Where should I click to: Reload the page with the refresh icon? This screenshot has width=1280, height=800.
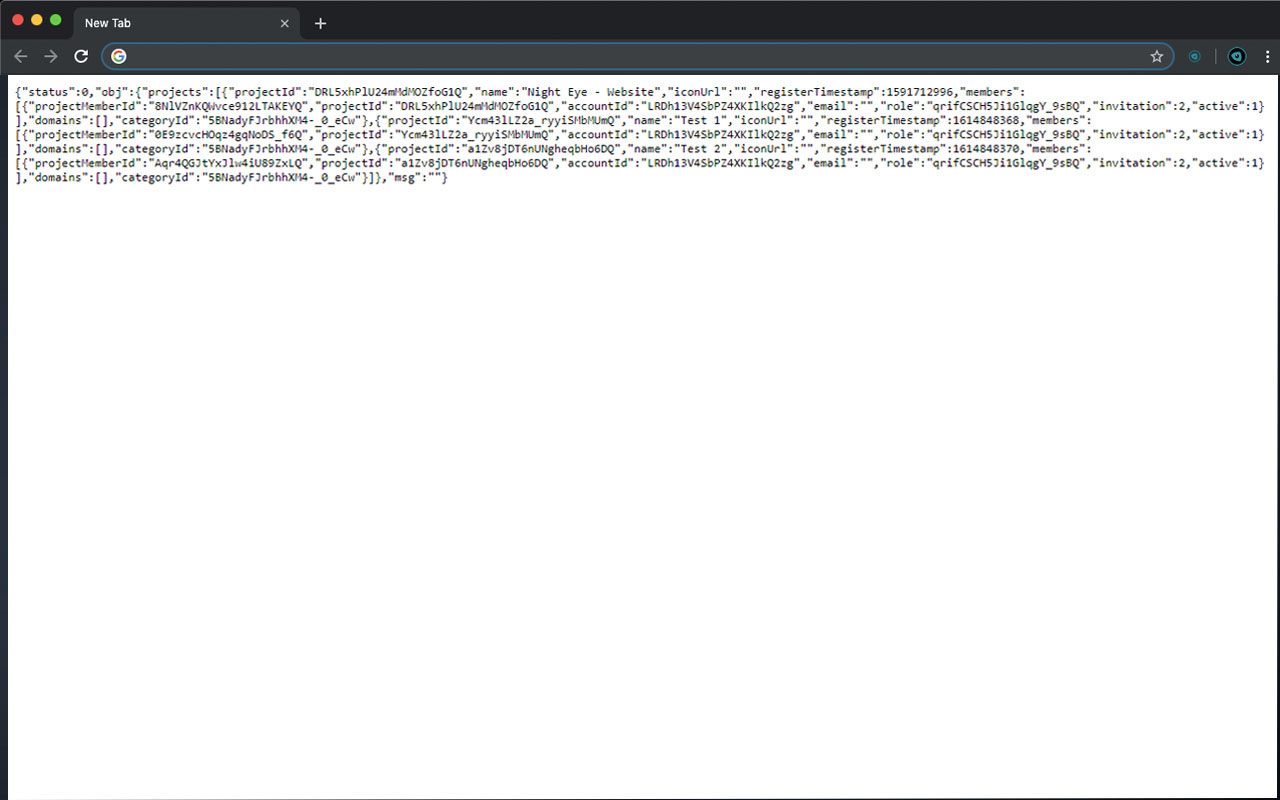click(x=81, y=56)
